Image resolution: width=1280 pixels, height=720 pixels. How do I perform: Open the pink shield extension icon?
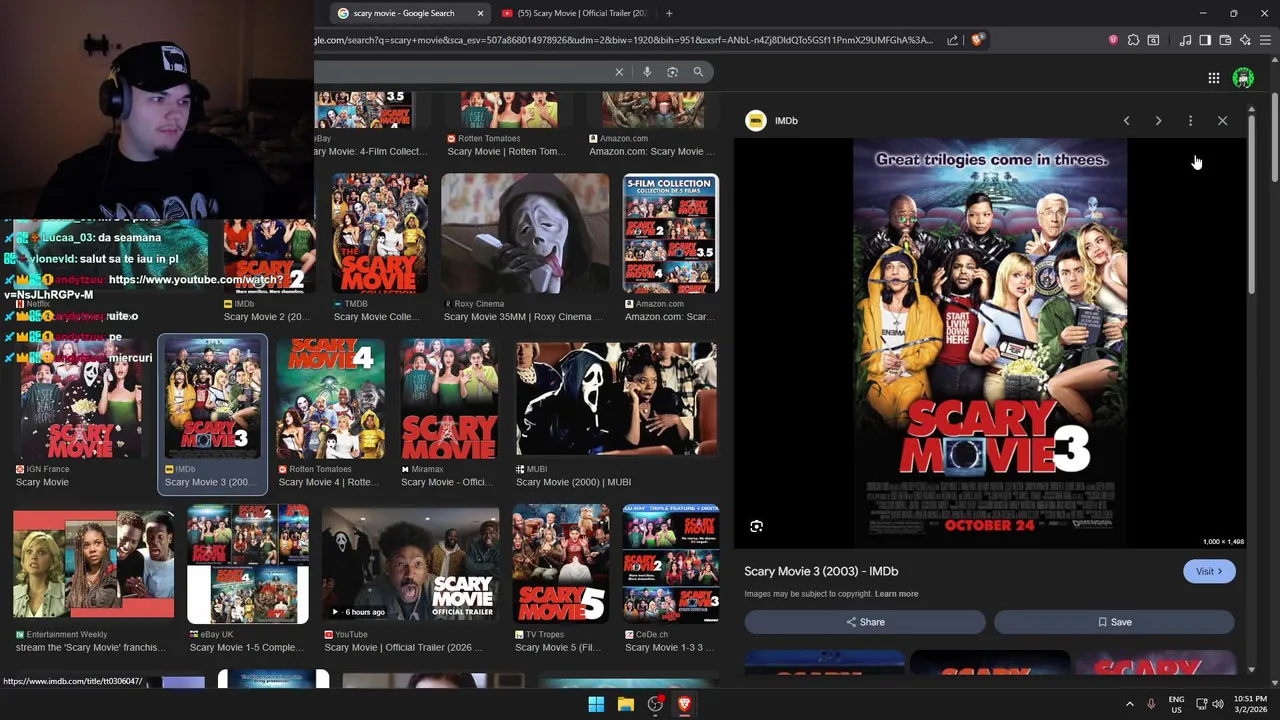(x=1113, y=40)
